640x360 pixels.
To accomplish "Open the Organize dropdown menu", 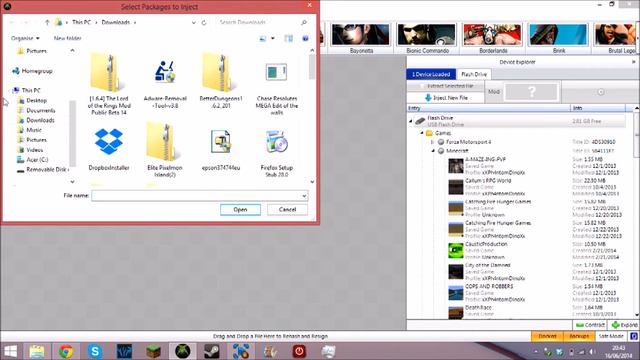I will point(25,38).
